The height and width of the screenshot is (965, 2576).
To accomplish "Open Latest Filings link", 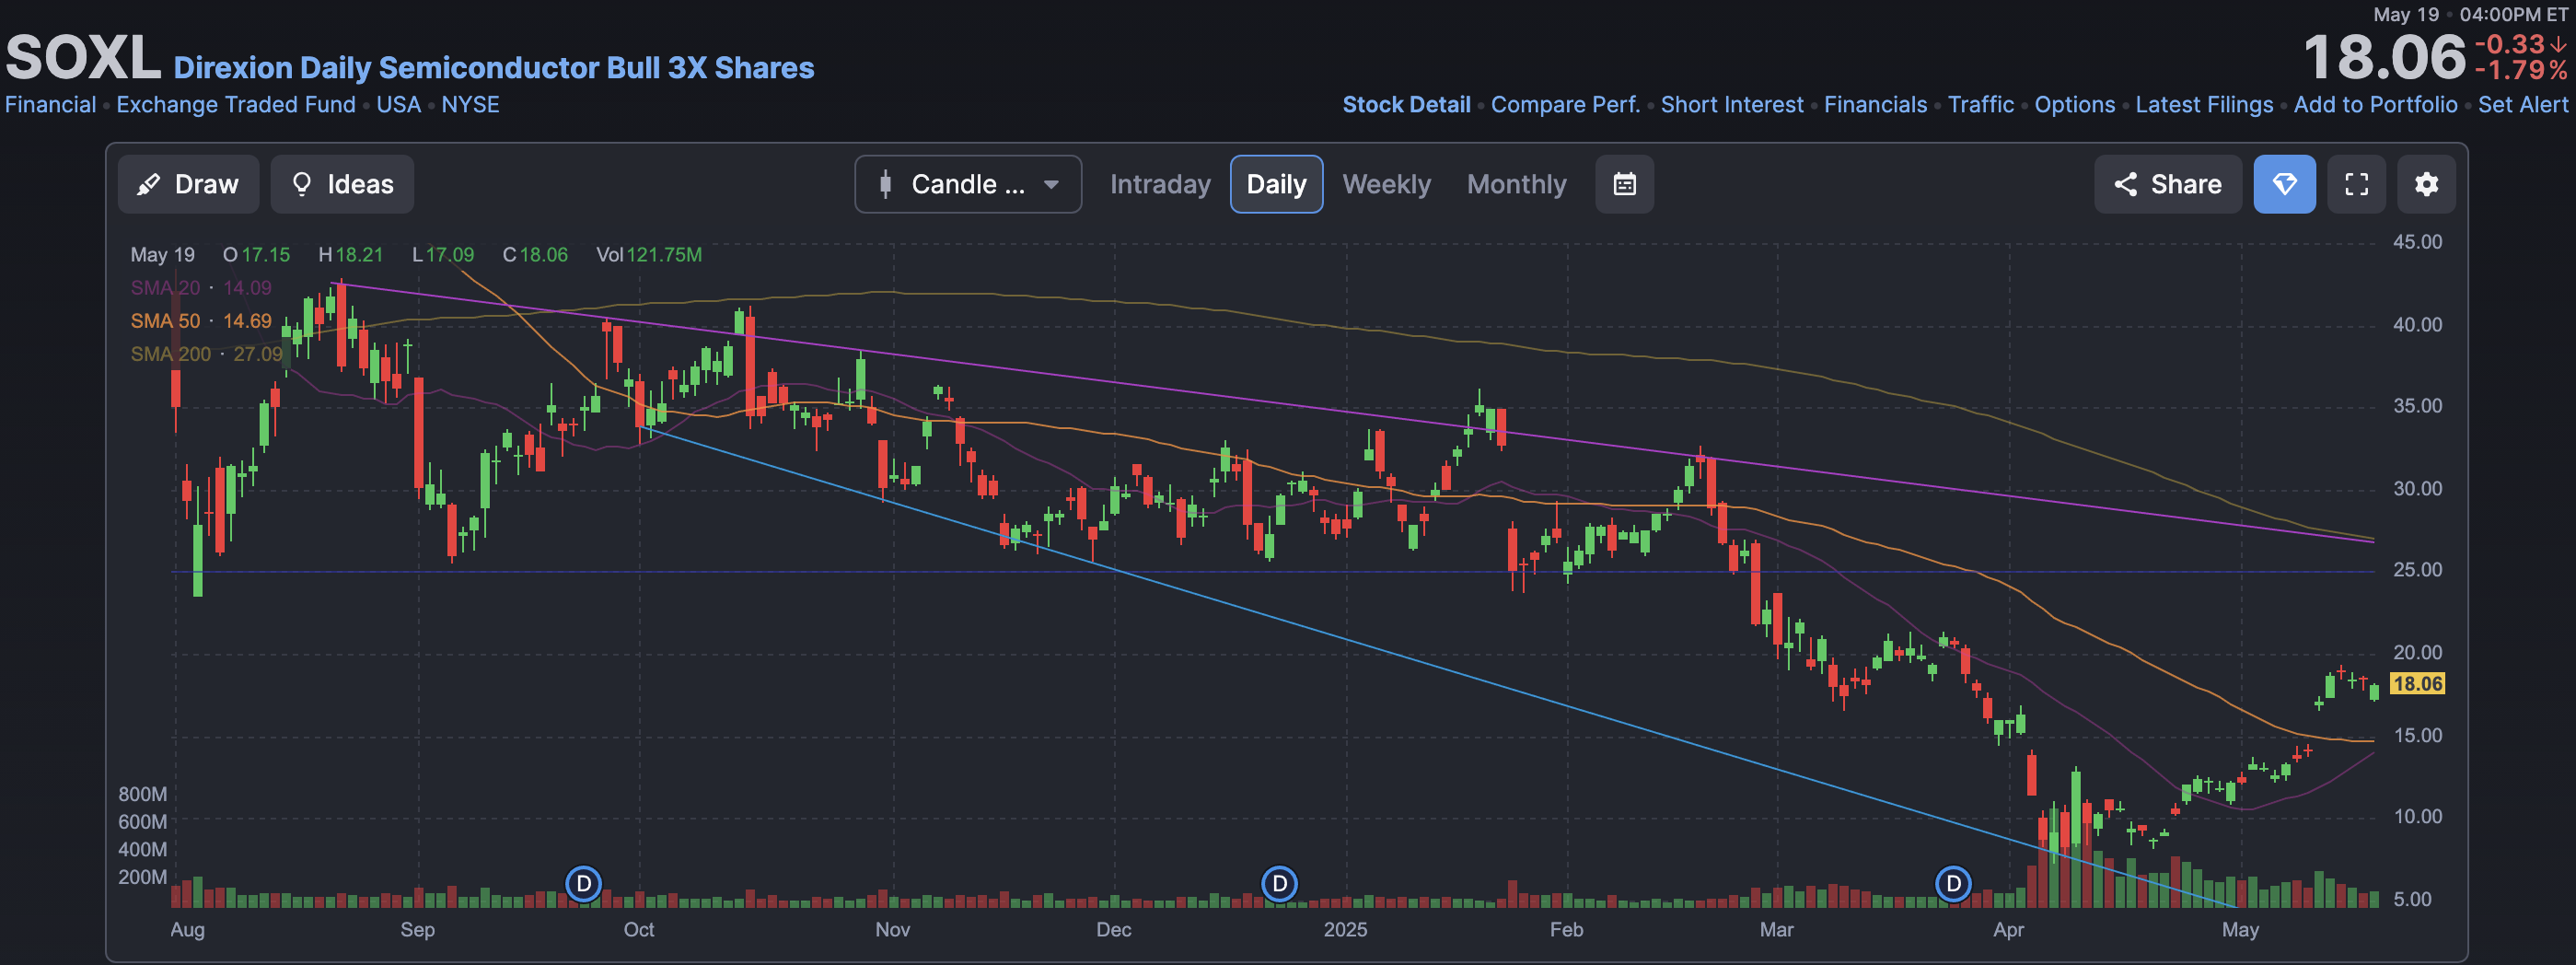I will pyautogui.click(x=2204, y=105).
